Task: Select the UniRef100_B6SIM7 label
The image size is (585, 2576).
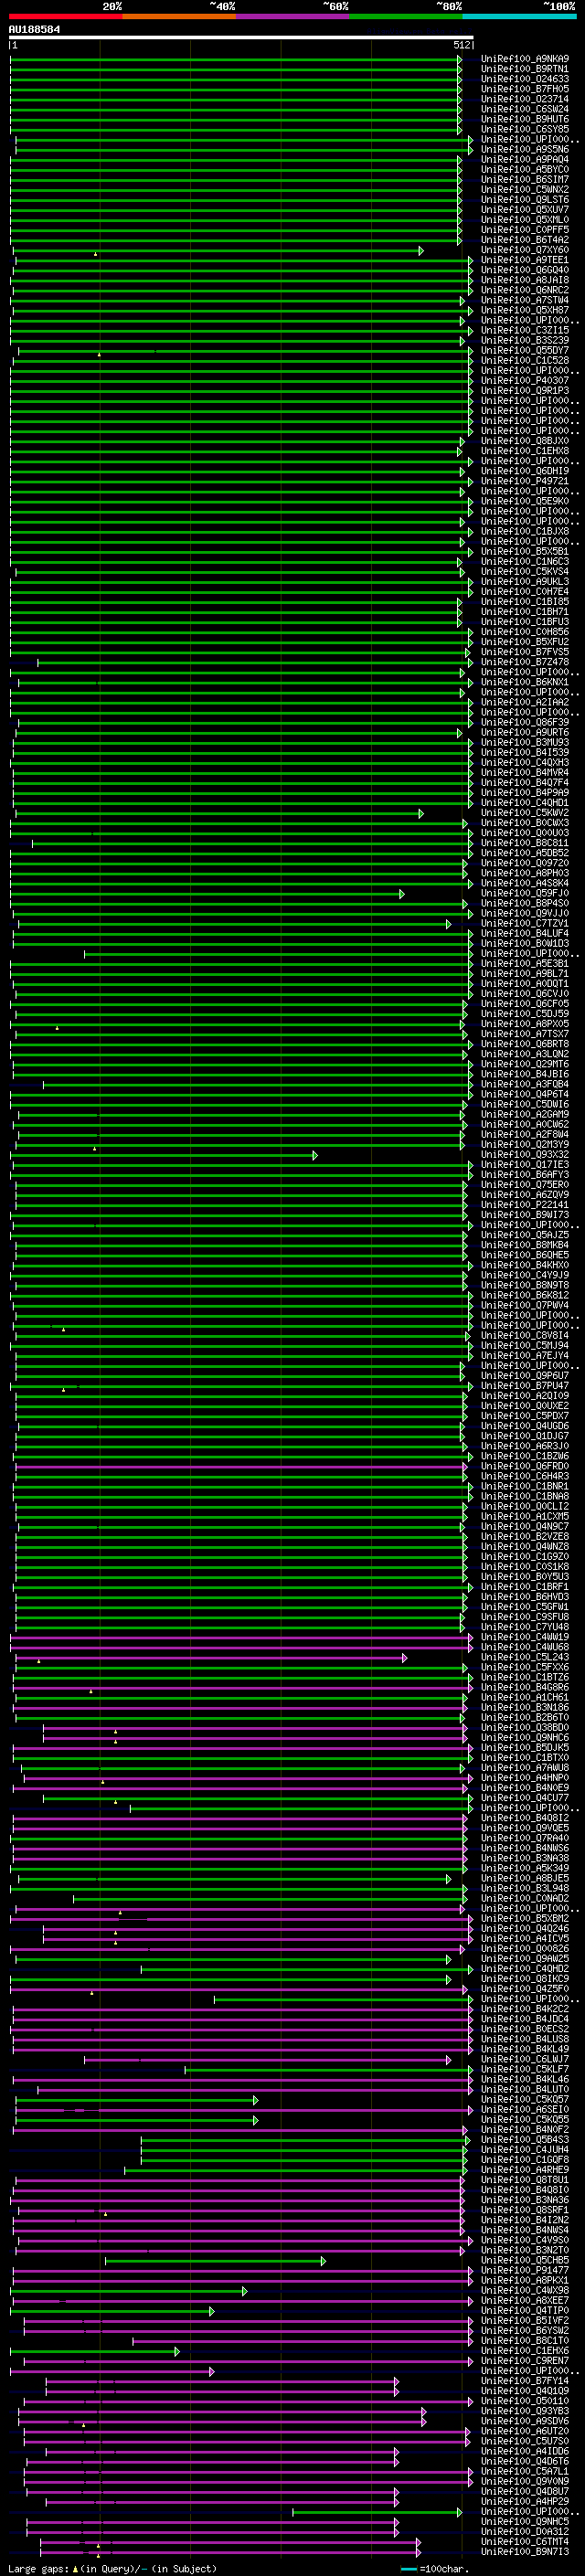Action: [x=524, y=179]
